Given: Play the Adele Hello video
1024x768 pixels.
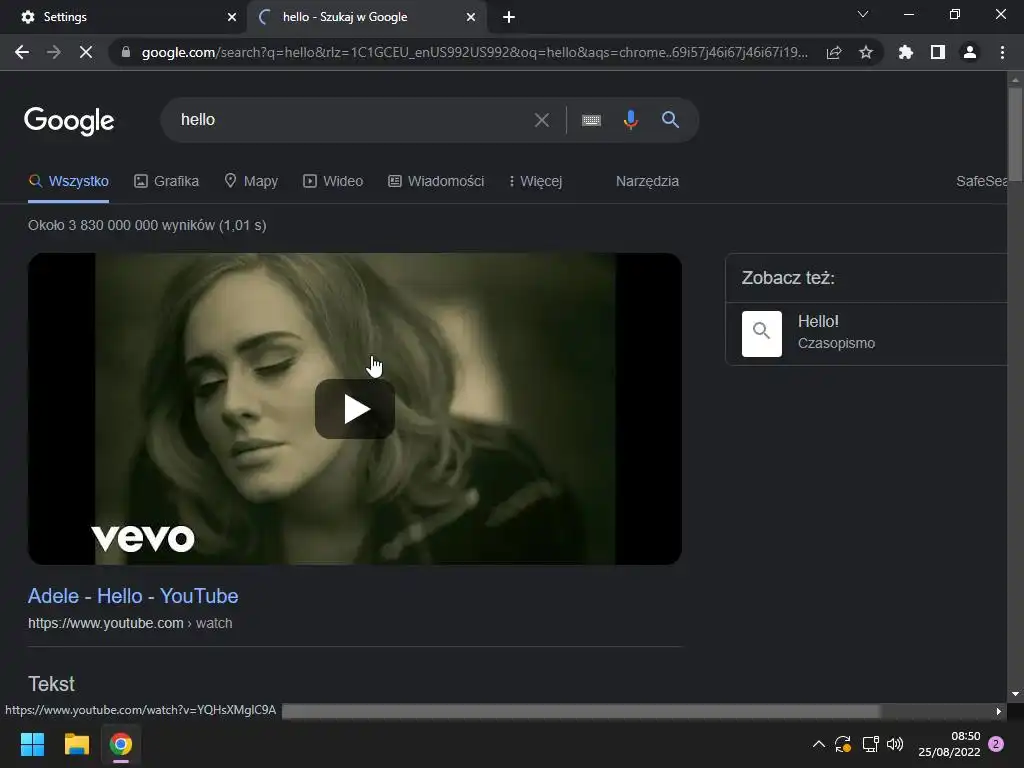Looking at the screenshot, I should coord(355,409).
